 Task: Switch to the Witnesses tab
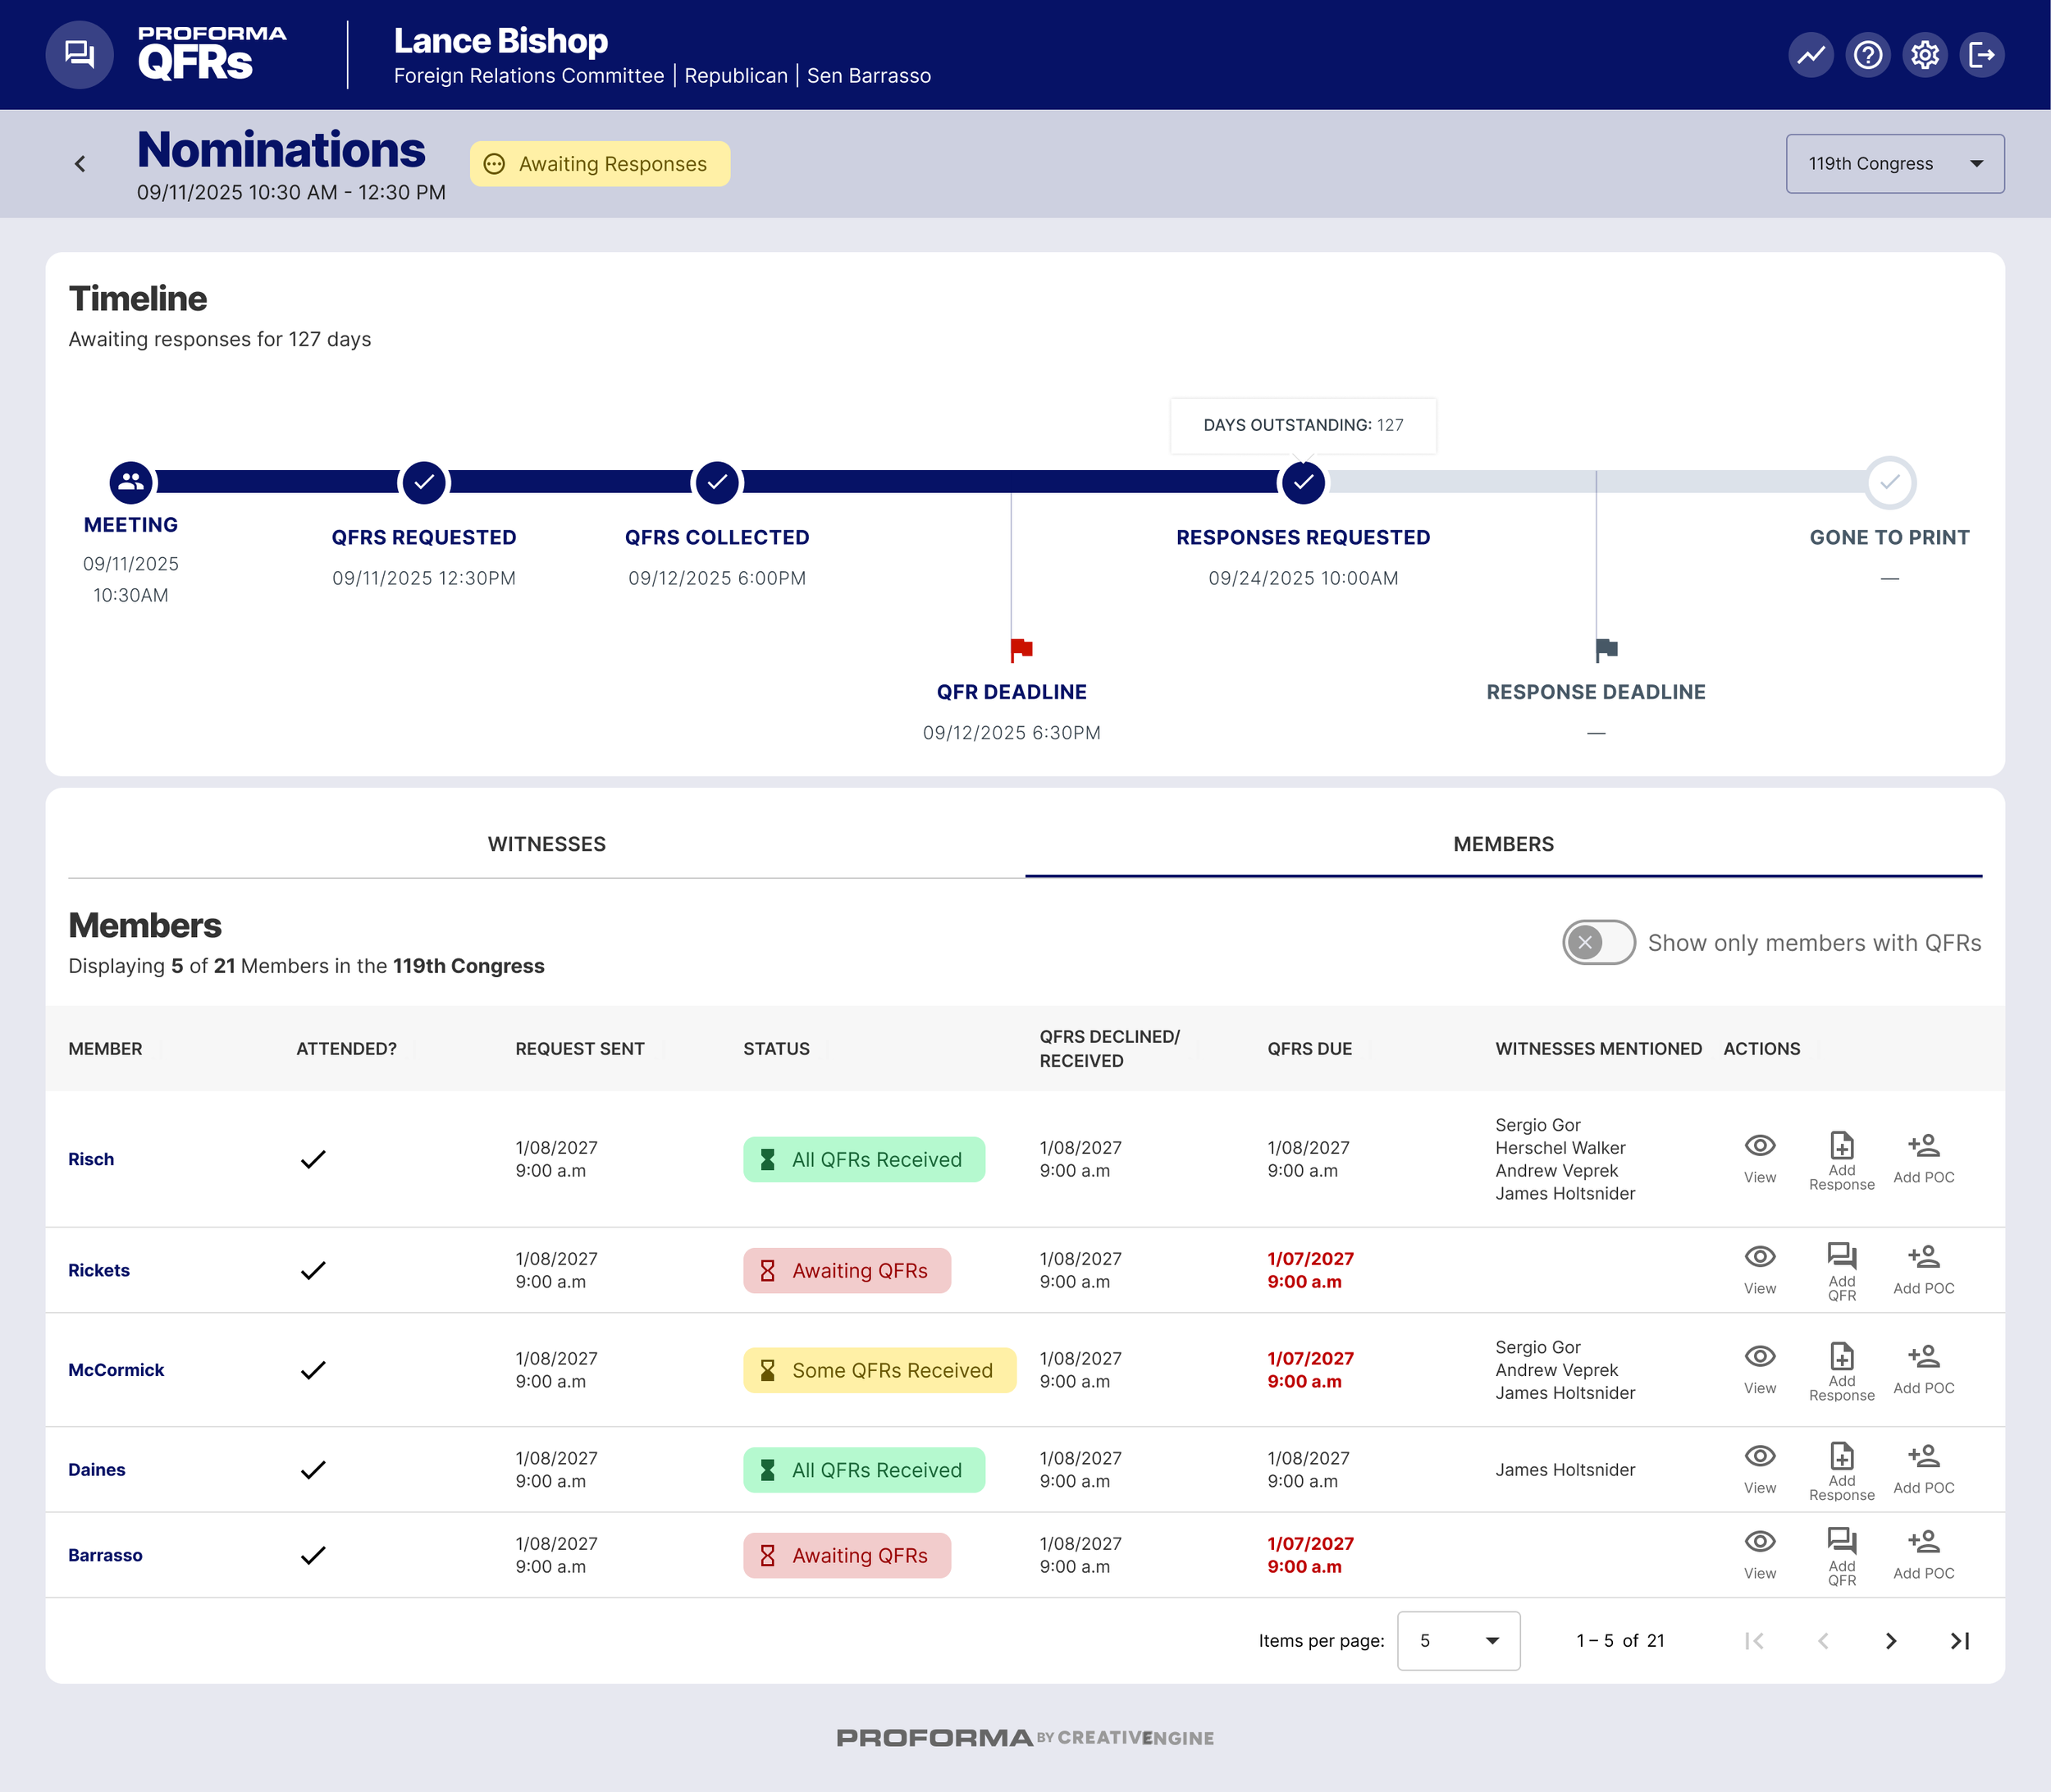pos(546,844)
